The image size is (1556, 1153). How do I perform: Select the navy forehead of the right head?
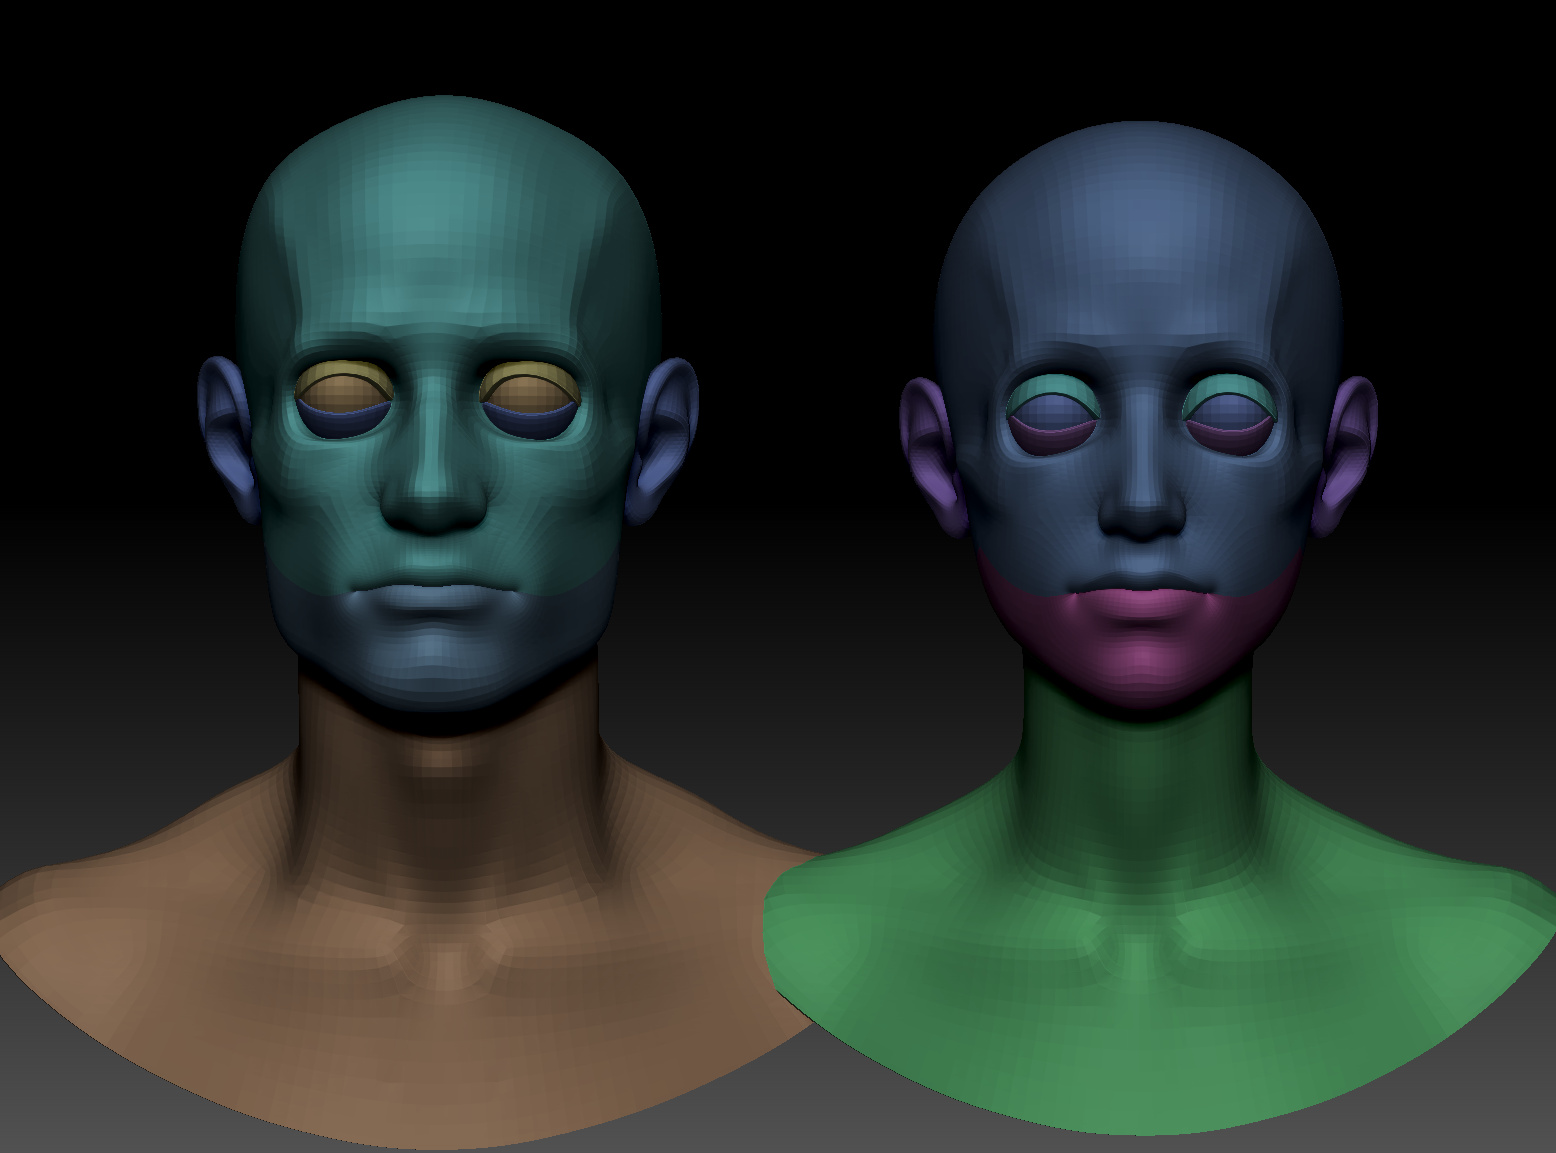pos(1140,240)
